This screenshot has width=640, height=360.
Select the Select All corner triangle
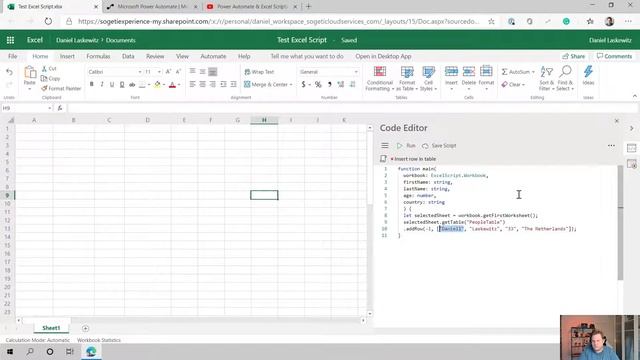coord(11,120)
